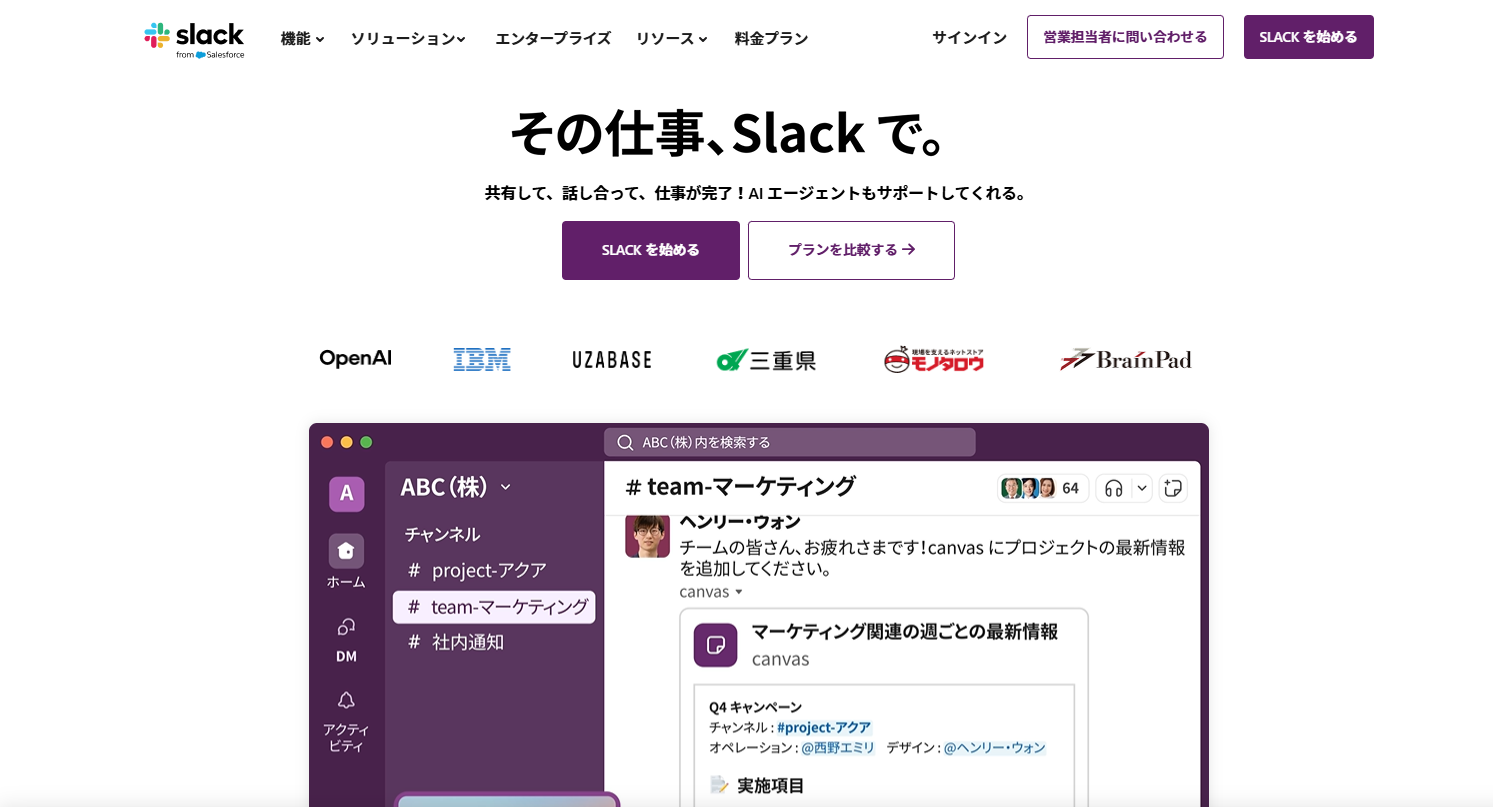The image size is (1493, 807).
Task: Open the new canvas icon in channel header
Action: 1173,488
